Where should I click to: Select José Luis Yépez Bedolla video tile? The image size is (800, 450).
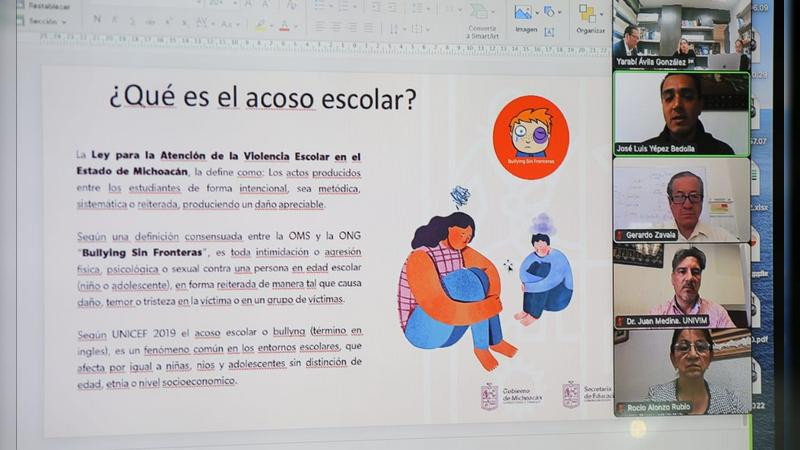point(682,114)
